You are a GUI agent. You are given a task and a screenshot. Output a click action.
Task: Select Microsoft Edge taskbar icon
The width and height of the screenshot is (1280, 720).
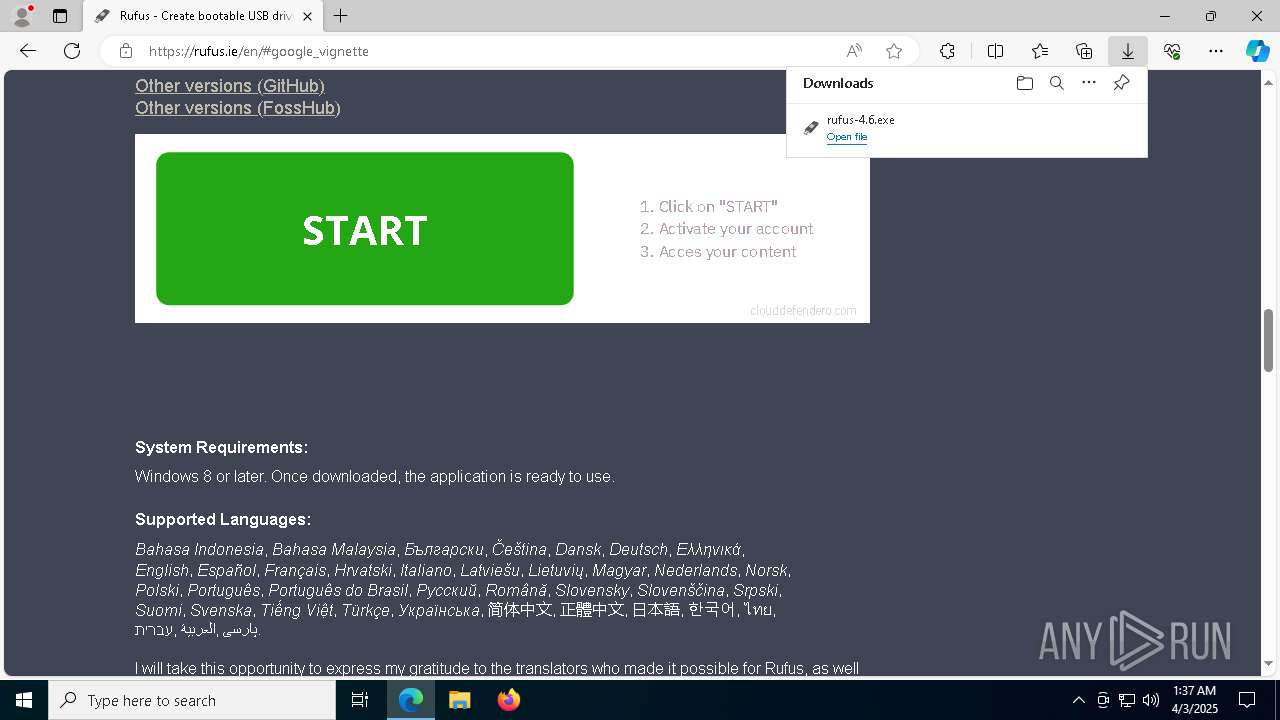pos(411,700)
